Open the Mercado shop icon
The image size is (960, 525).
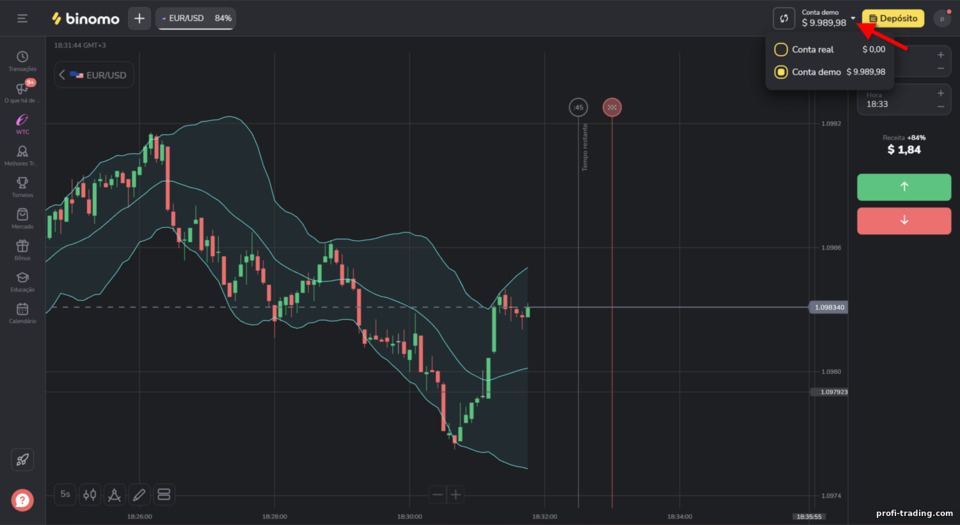pyautogui.click(x=22, y=218)
